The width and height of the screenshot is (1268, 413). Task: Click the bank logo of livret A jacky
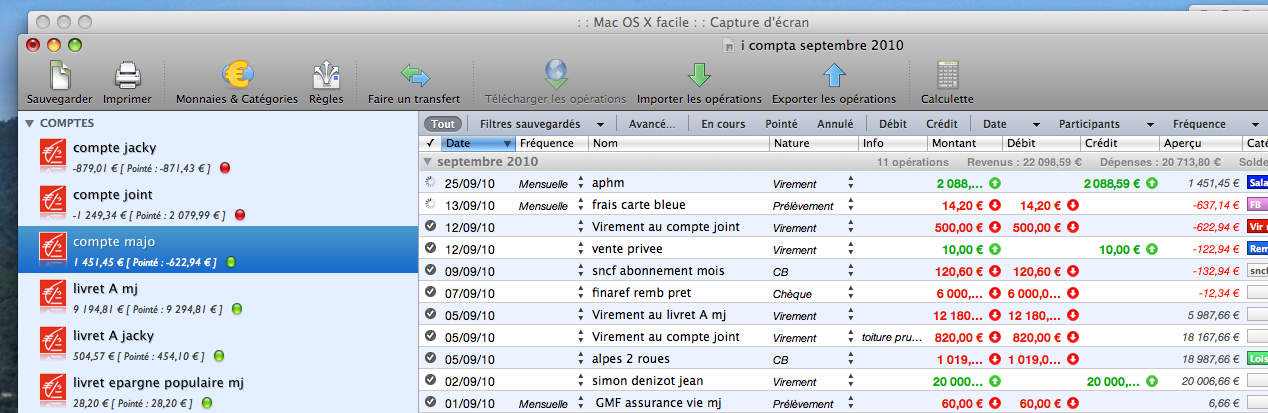pyautogui.click(x=53, y=344)
